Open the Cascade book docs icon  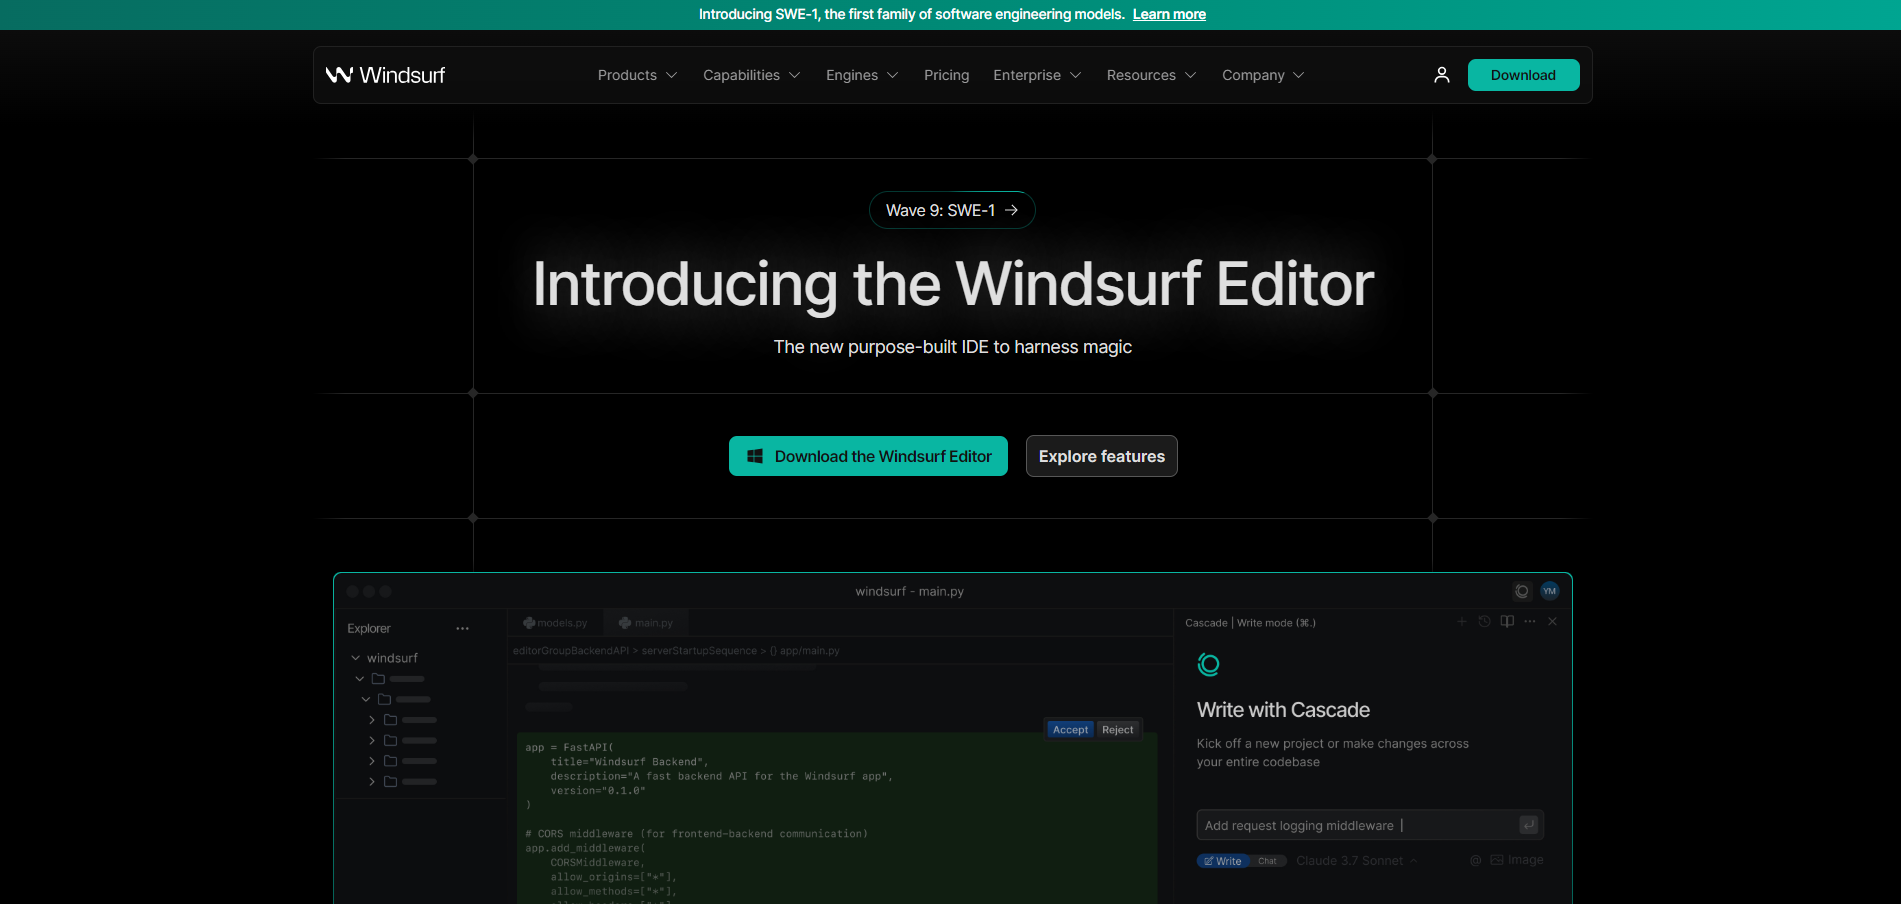click(x=1507, y=621)
